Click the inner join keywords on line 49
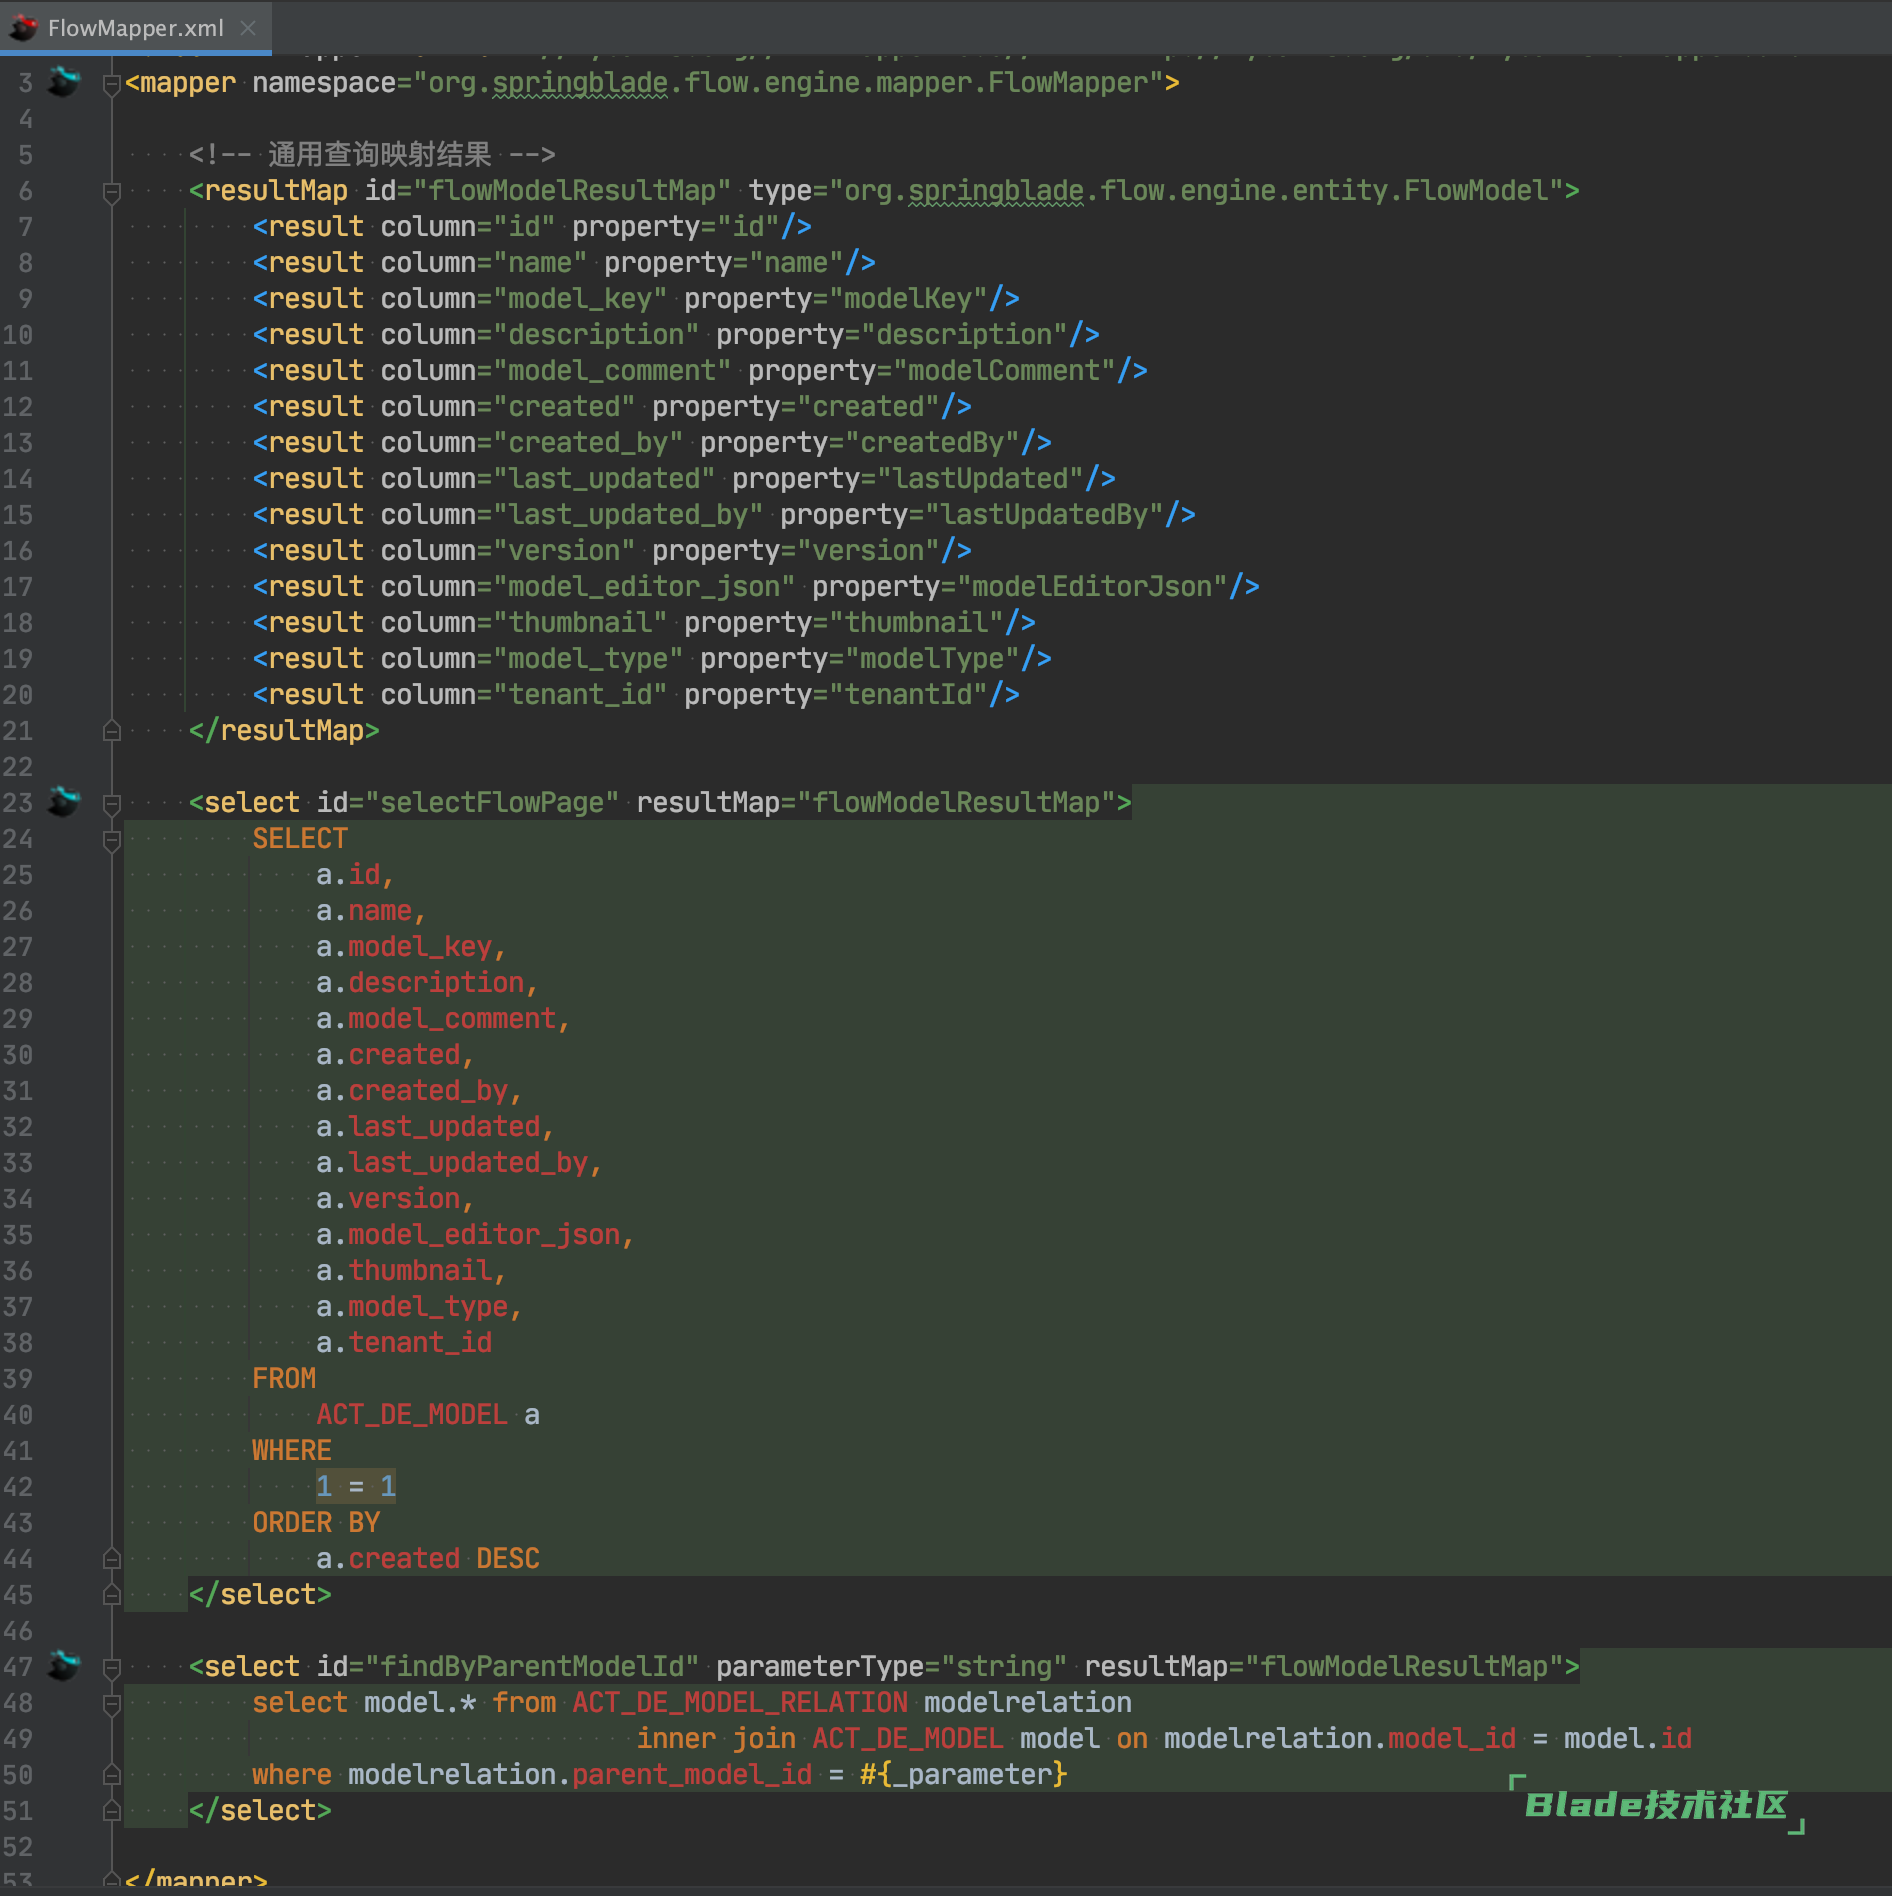The height and width of the screenshot is (1896, 1892). click(x=716, y=1739)
